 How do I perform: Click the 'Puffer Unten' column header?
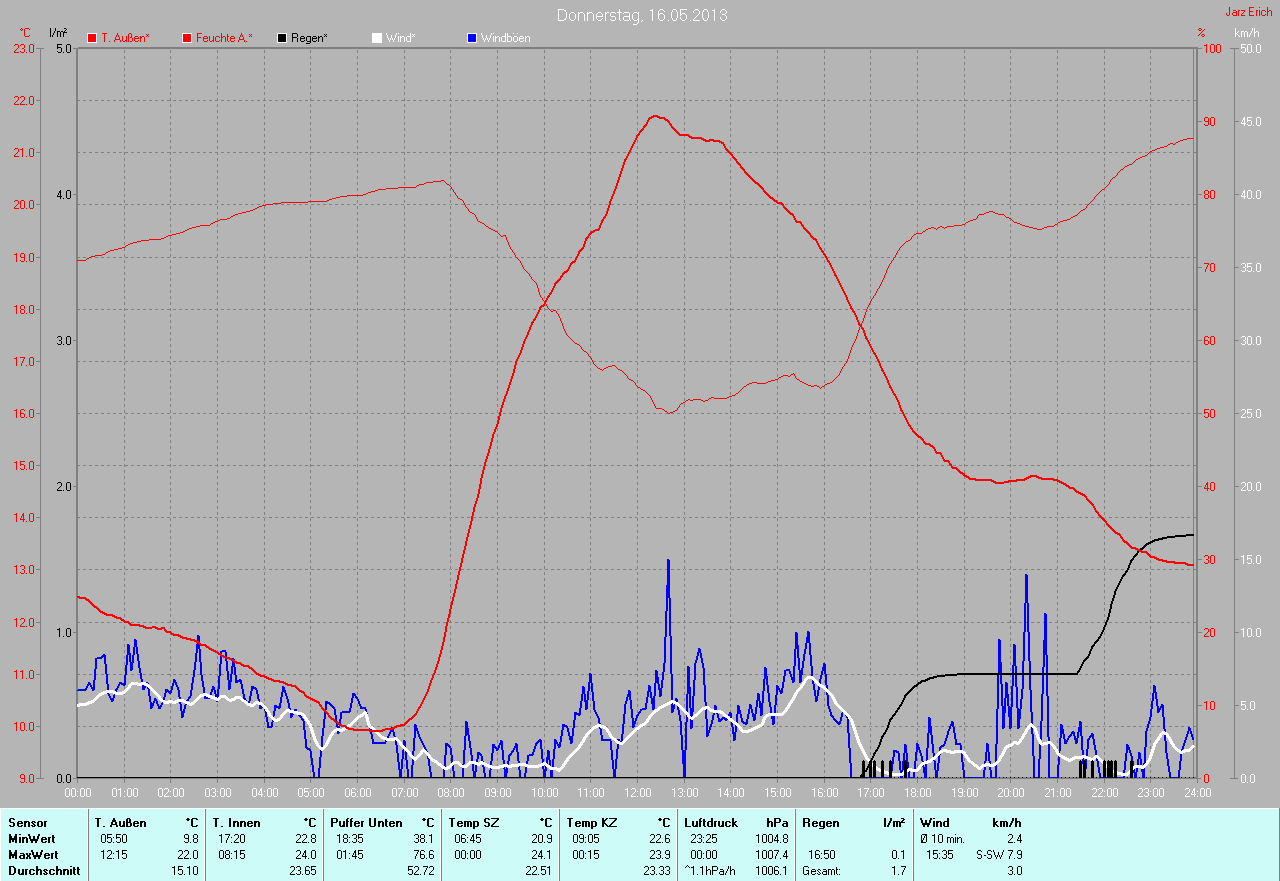[367, 823]
